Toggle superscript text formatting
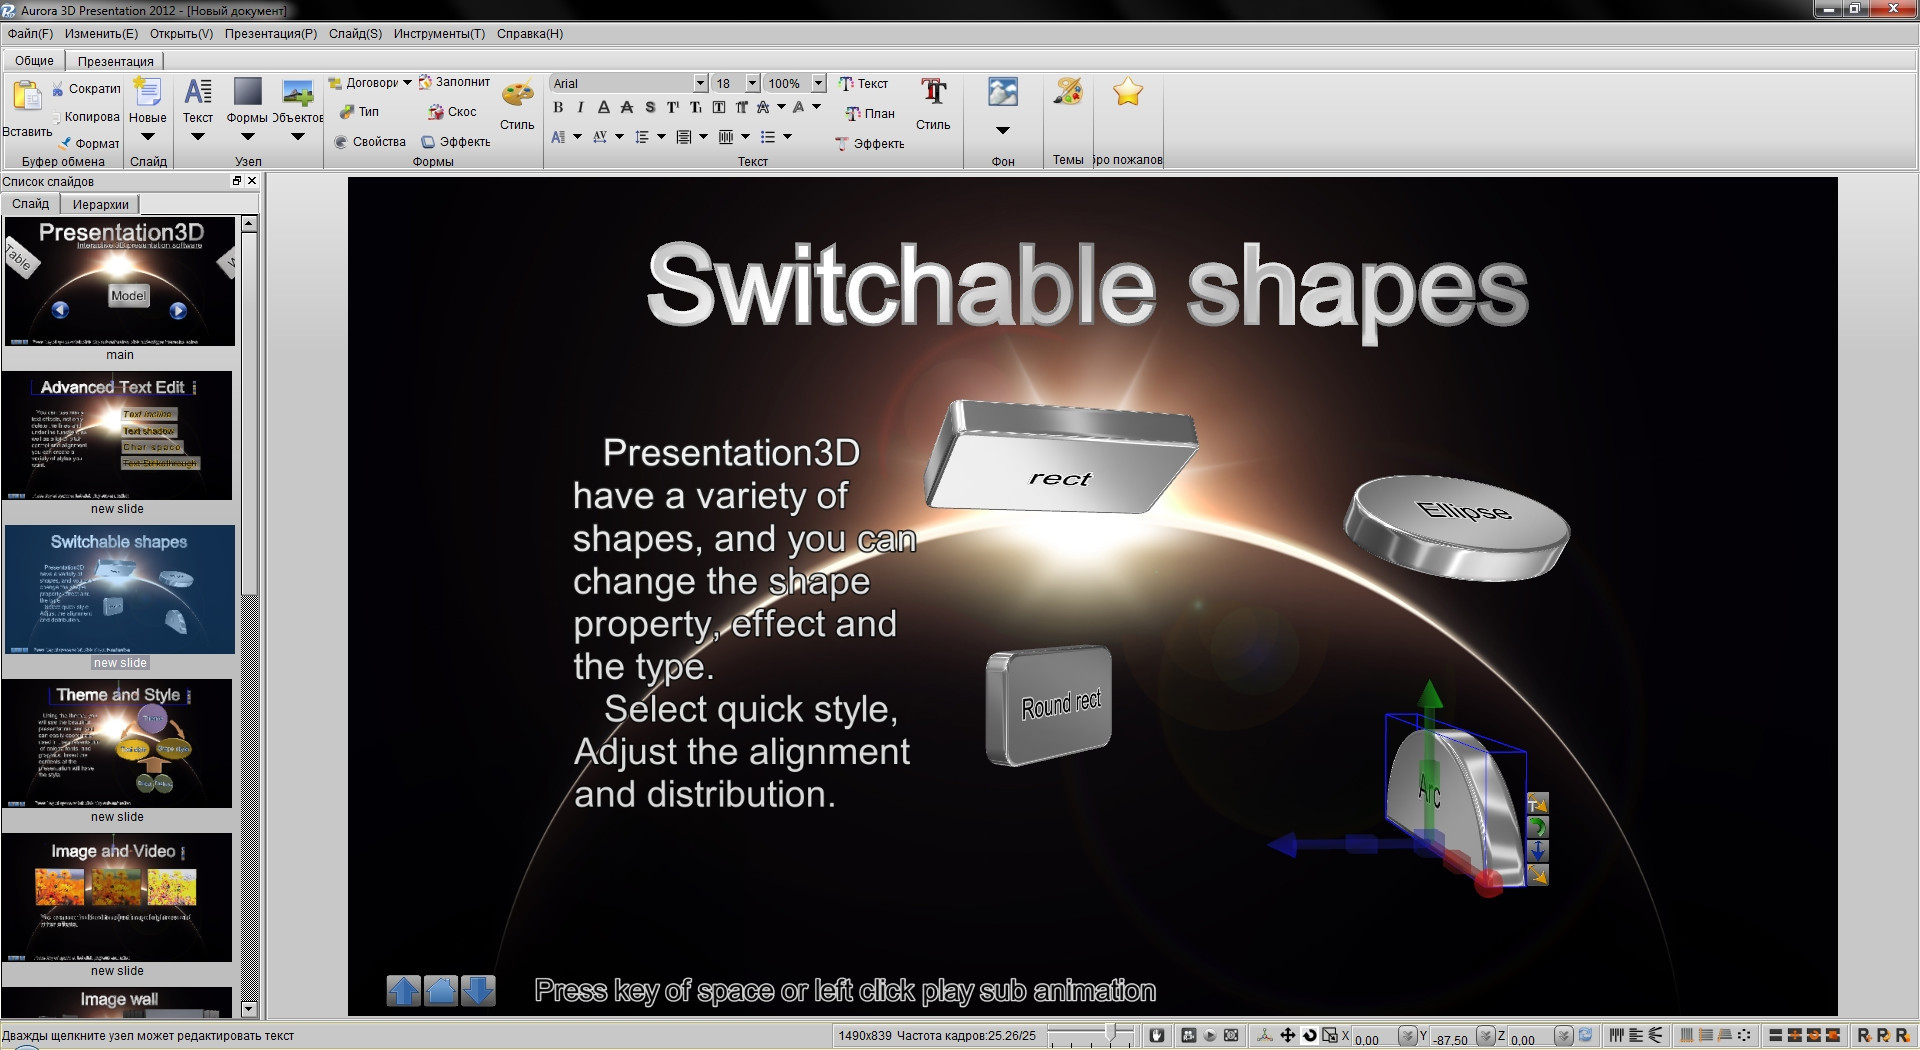 tap(672, 107)
